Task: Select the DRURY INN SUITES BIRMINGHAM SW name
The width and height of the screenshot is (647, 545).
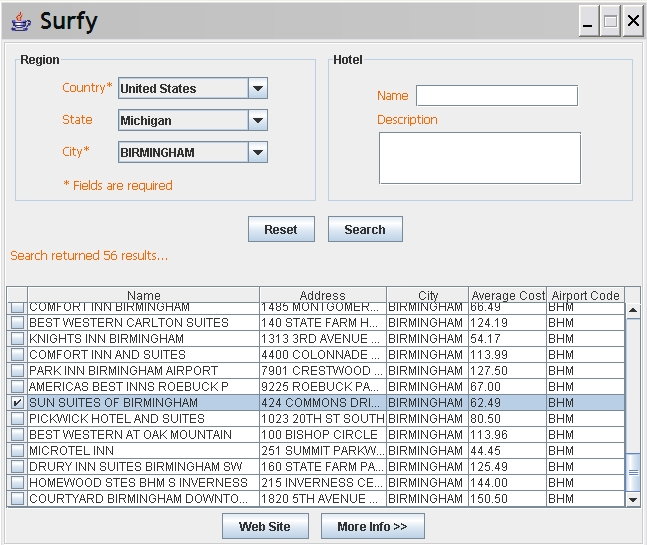Action: (144, 467)
